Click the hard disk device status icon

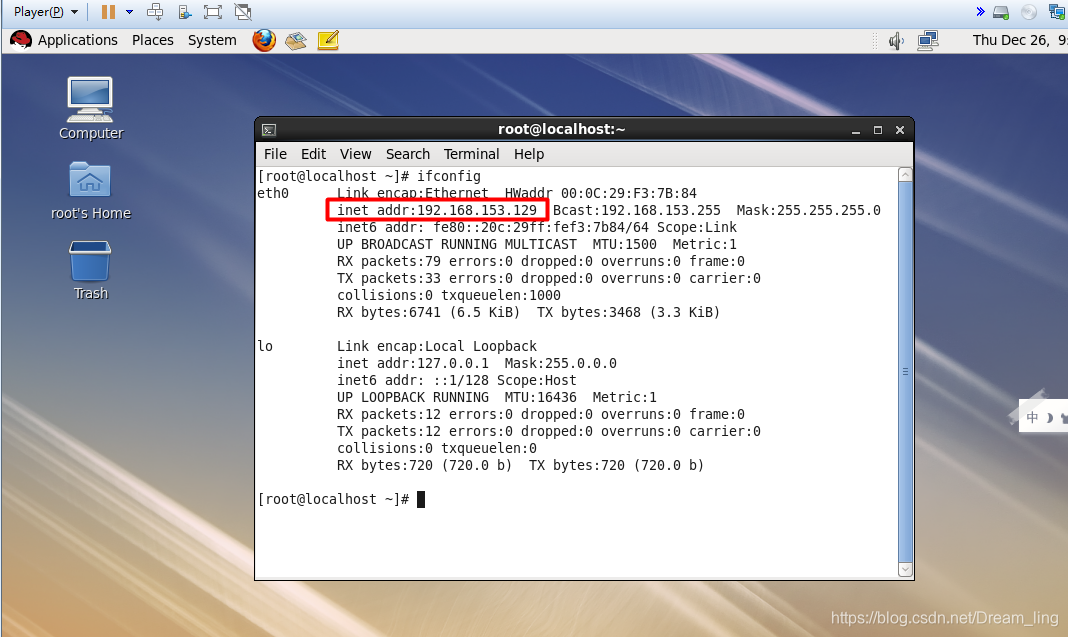point(1001,11)
